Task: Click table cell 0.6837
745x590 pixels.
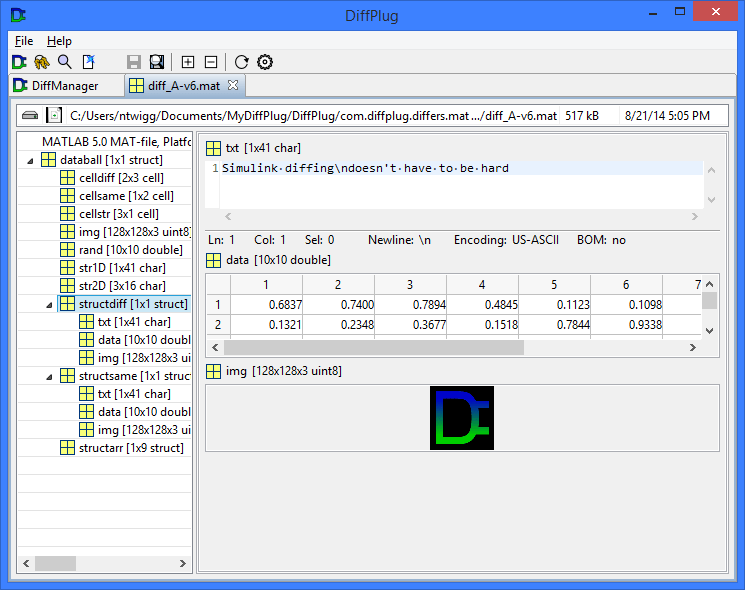Action: (x=267, y=305)
